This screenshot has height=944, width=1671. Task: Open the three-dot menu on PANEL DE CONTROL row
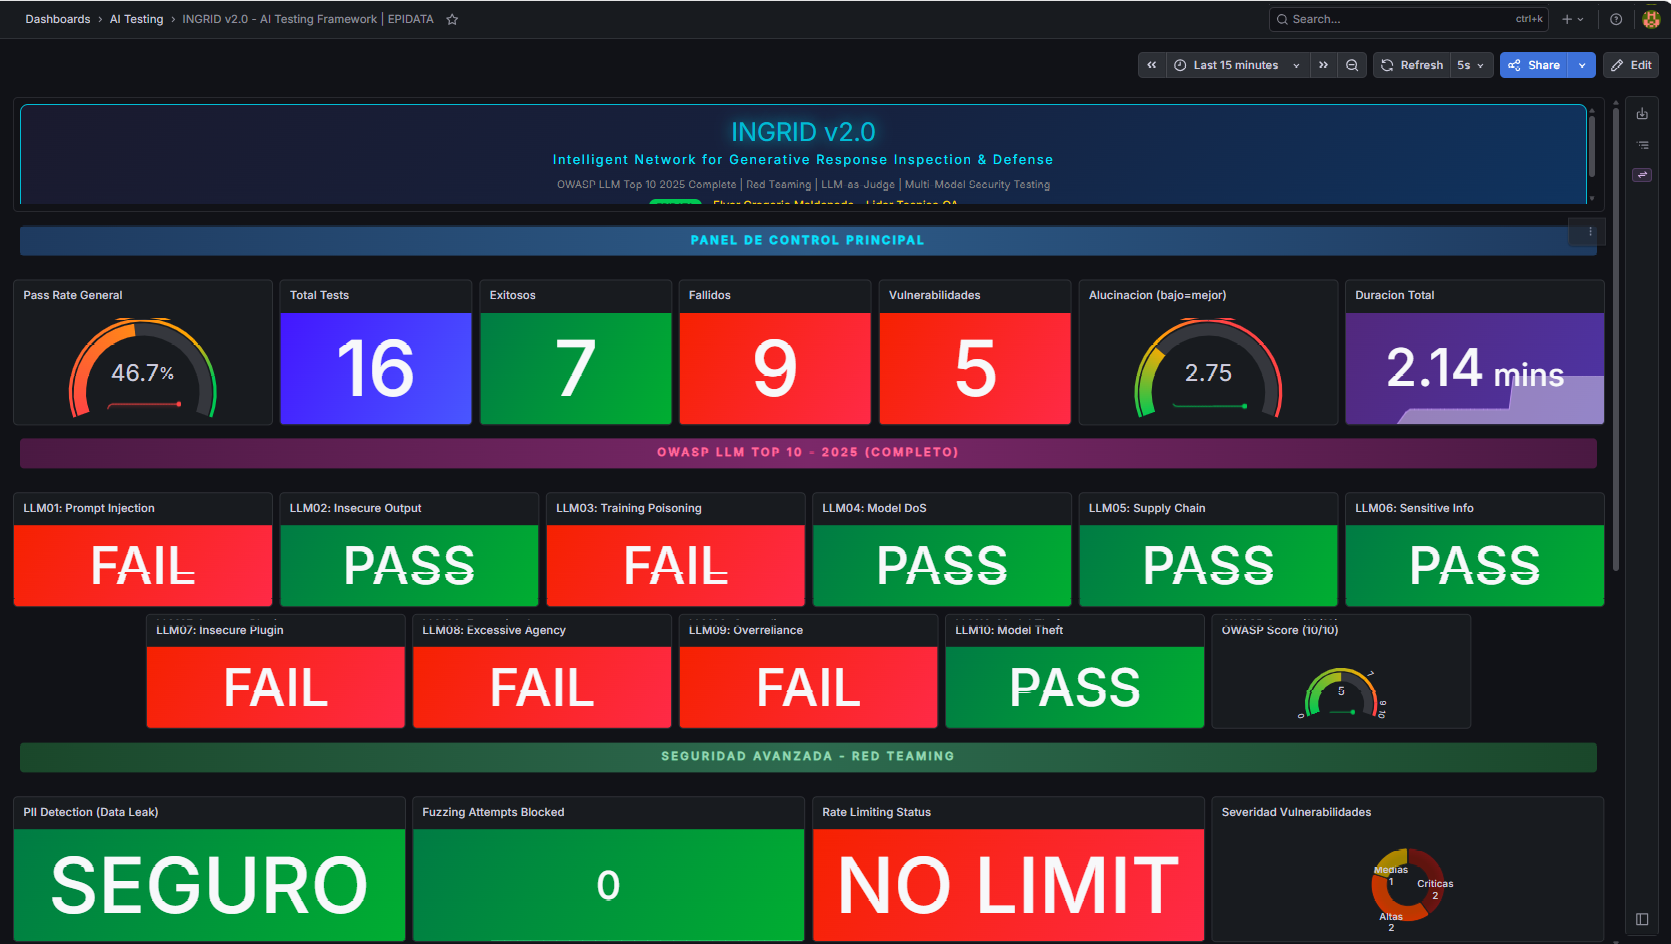click(x=1590, y=231)
